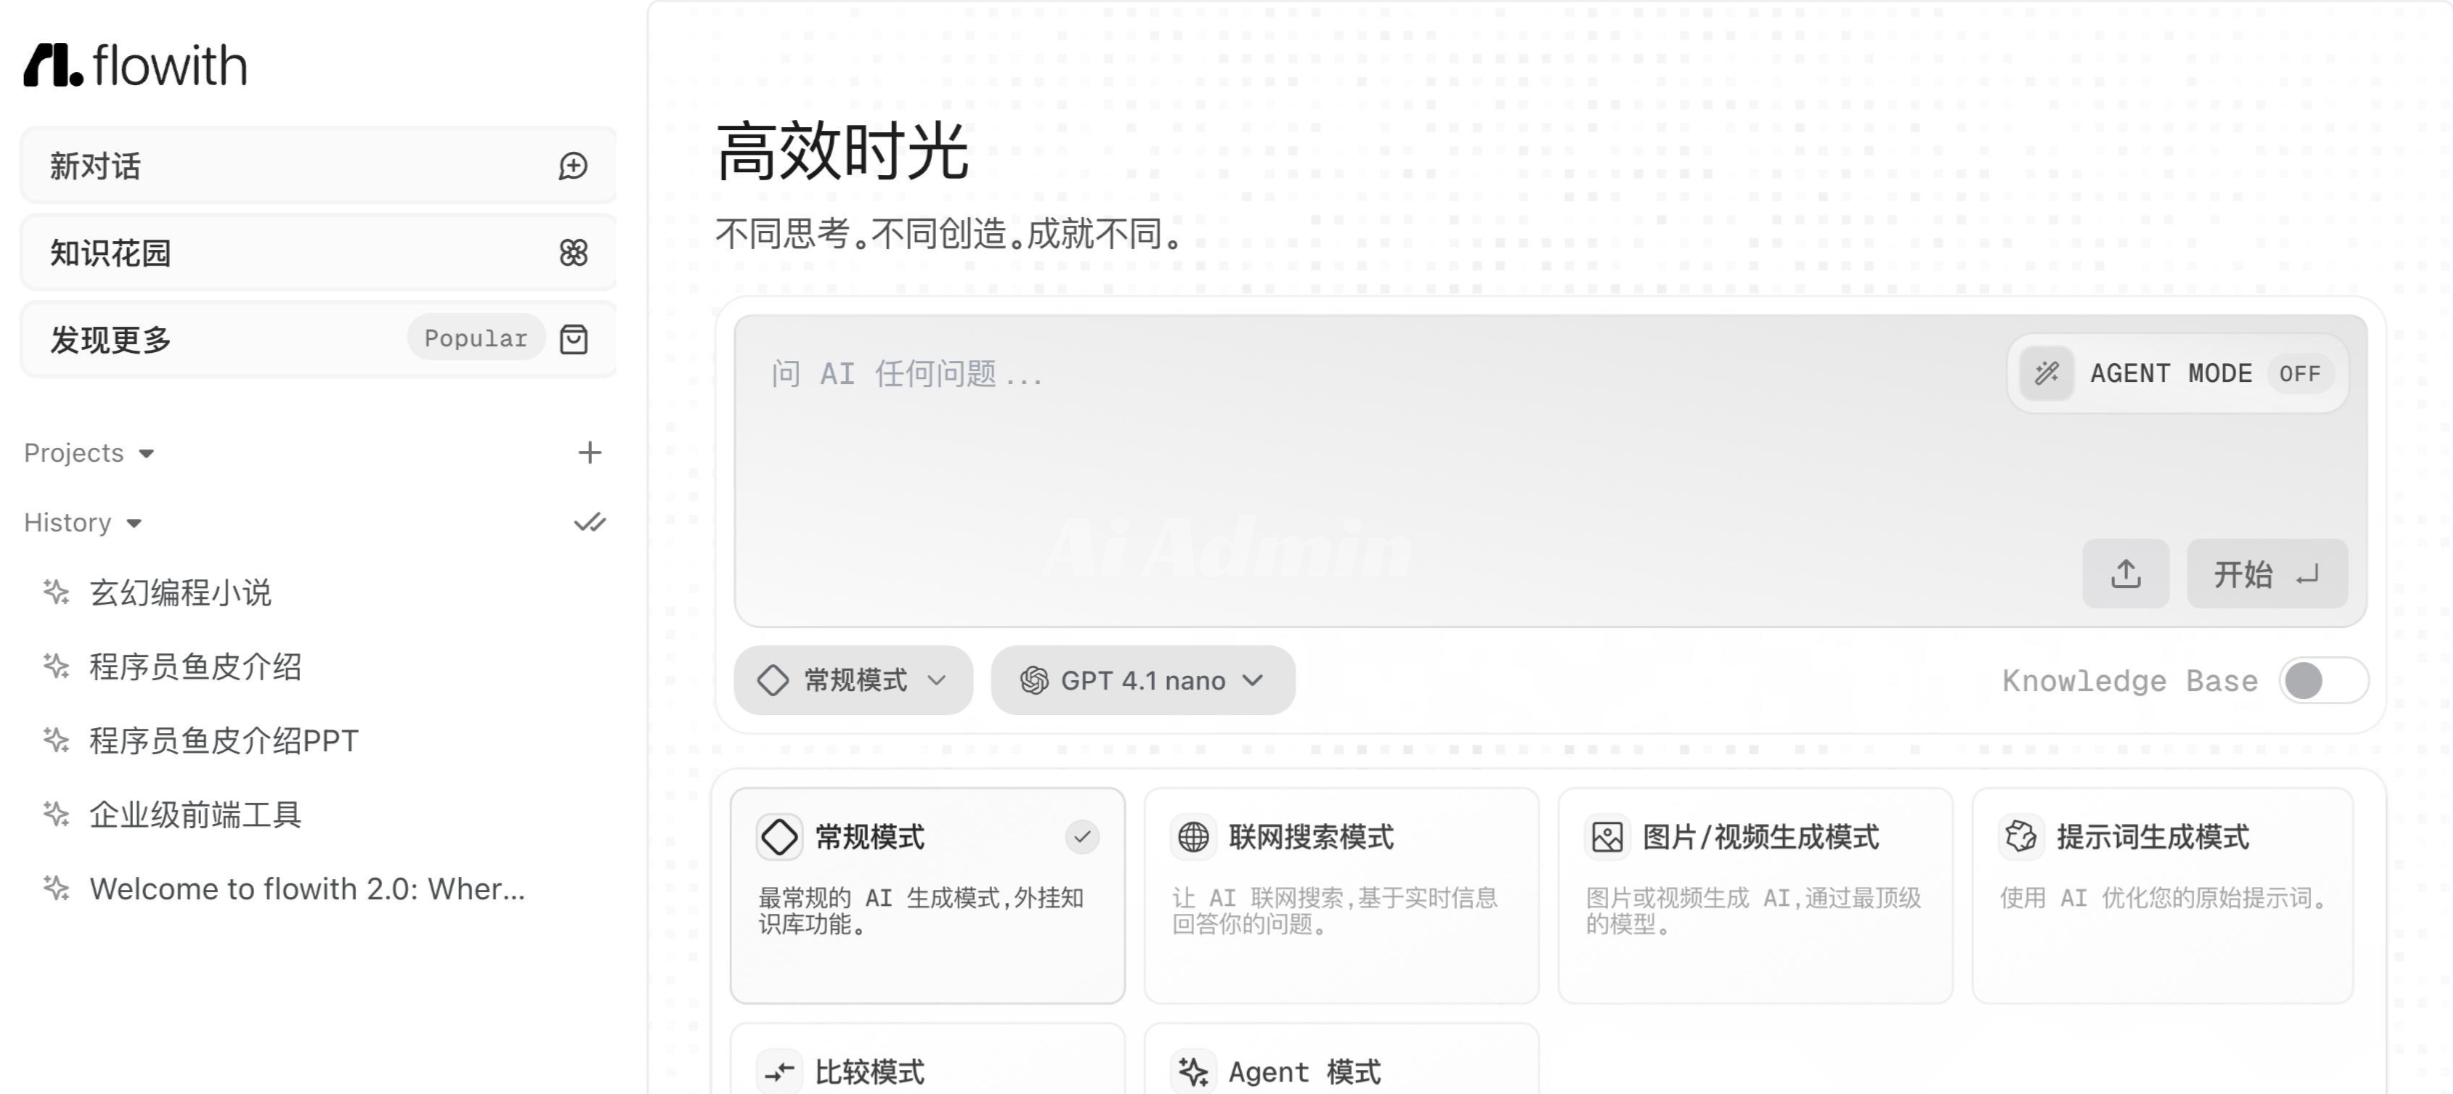The image size is (2453, 1094).
Task: Select the 联网搜索模式 card
Action: 1340,893
